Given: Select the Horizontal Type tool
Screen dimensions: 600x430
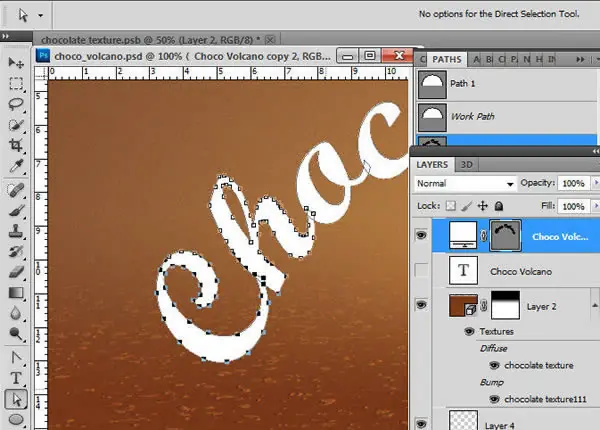Looking at the screenshot, I should click(x=16, y=378).
